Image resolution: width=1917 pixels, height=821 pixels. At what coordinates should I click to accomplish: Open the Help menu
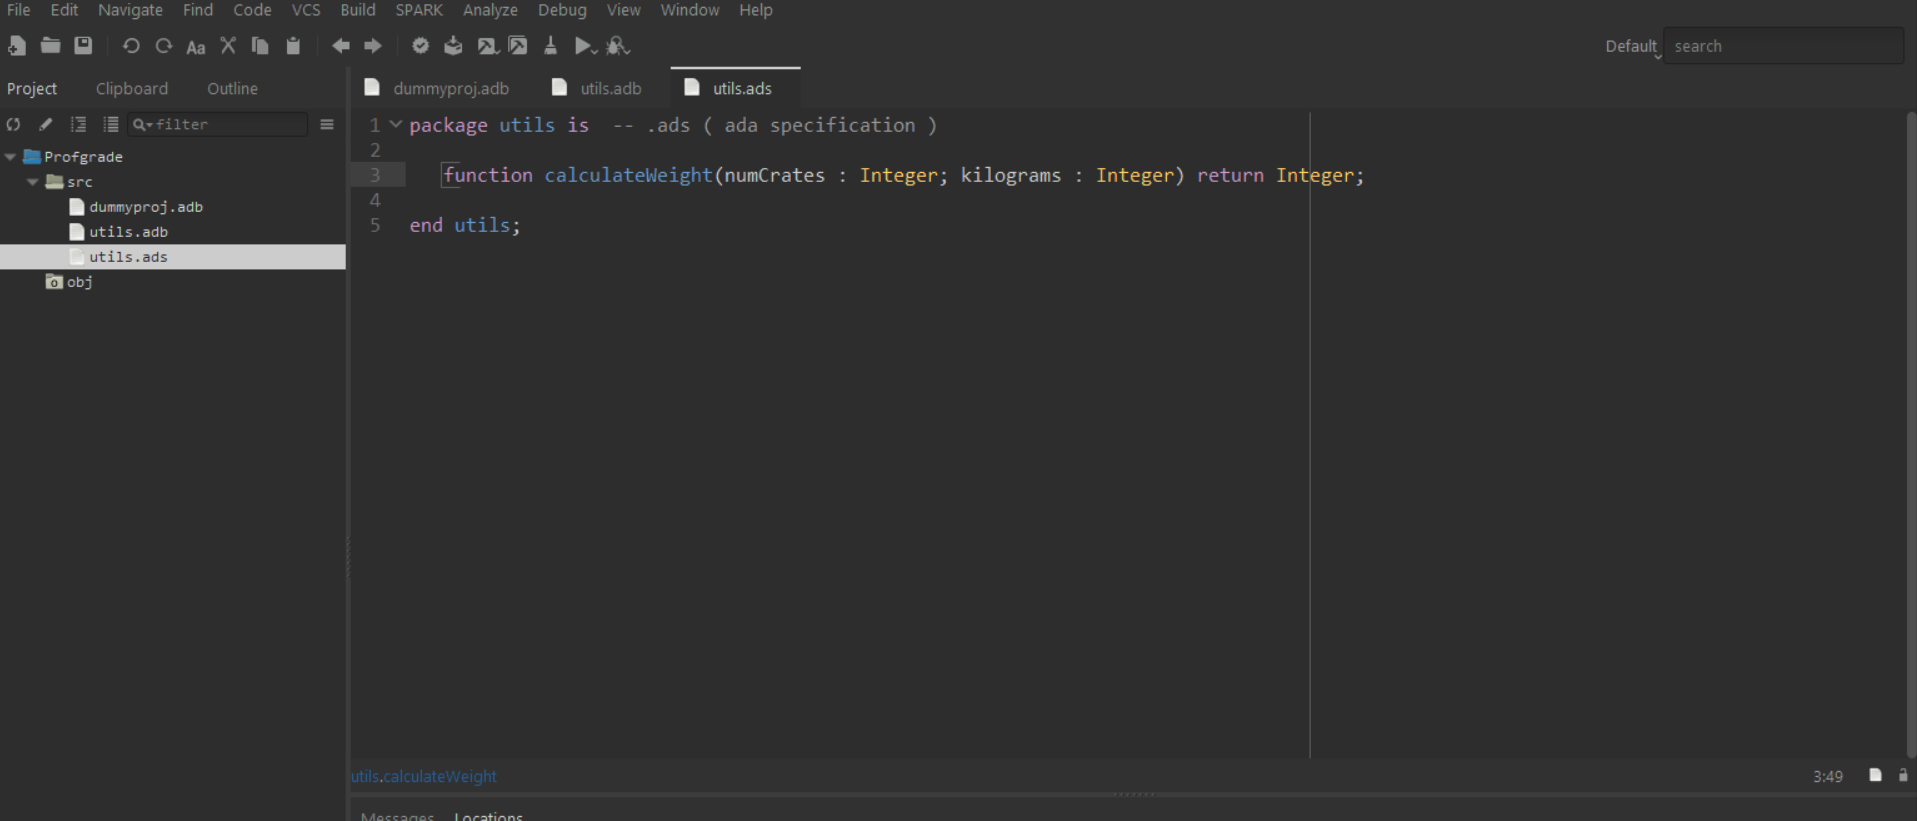coord(756,10)
